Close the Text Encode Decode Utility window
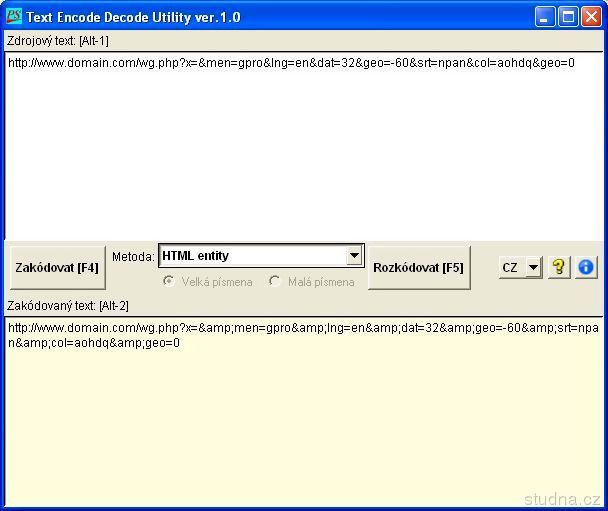The image size is (608, 511). (x=591, y=17)
